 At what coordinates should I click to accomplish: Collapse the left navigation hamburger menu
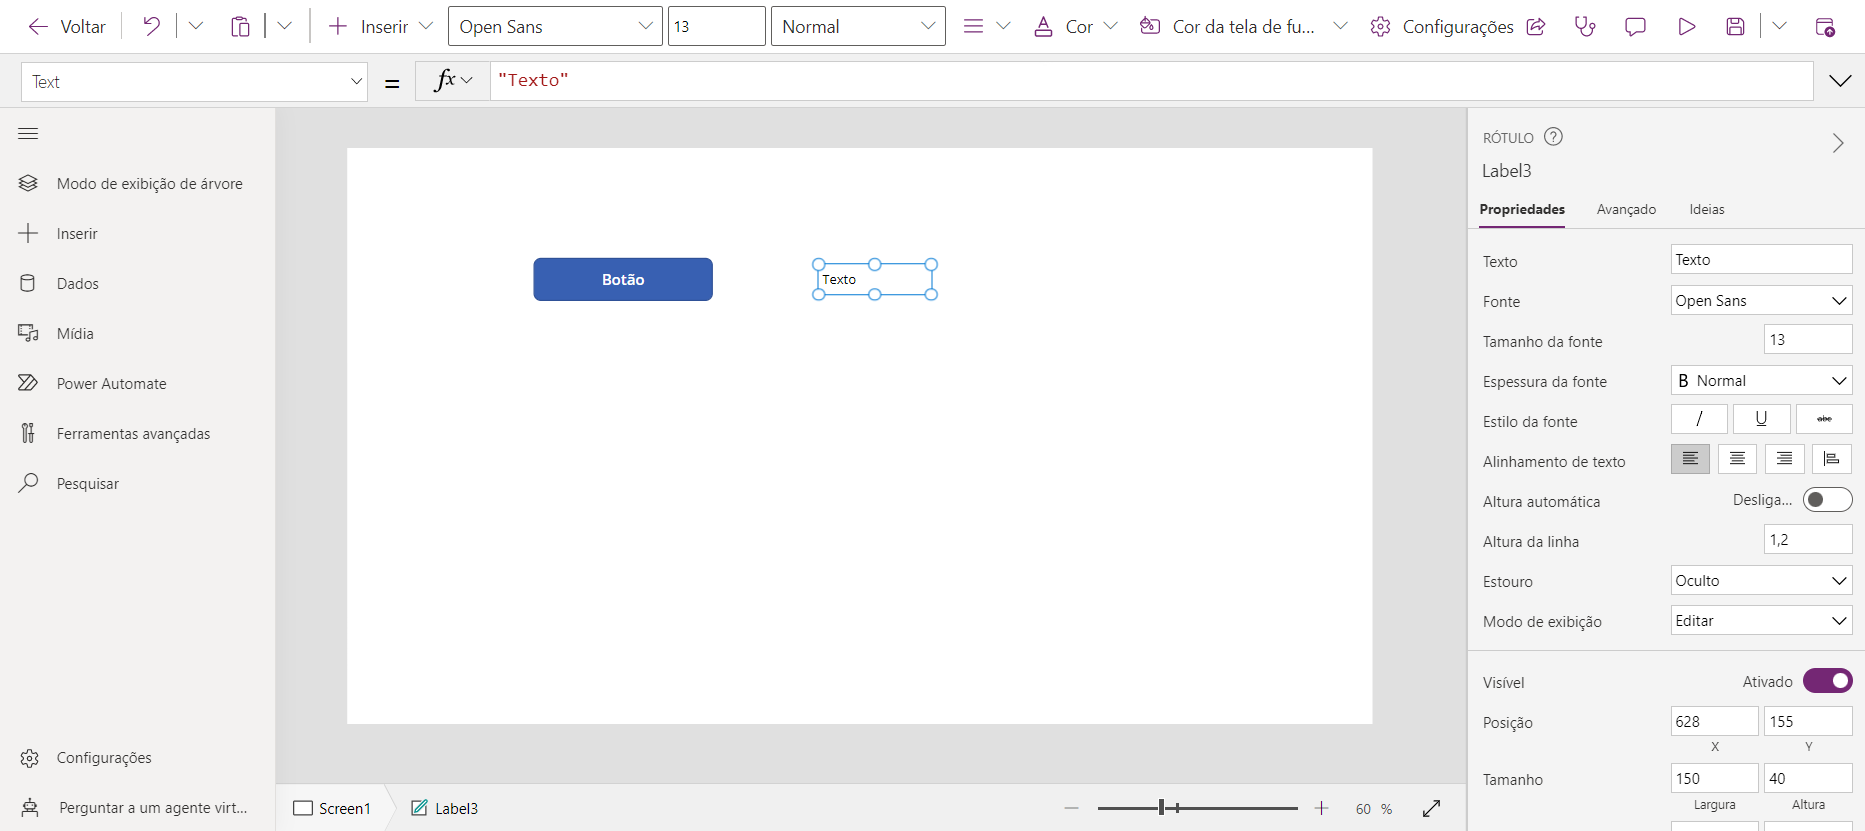click(28, 133)
